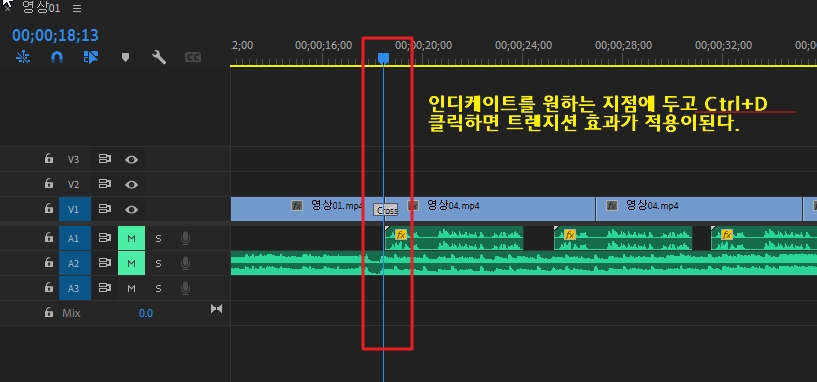Target the V3 track header
The height and width of the screenshot is (382, 817).
point(73,159)
